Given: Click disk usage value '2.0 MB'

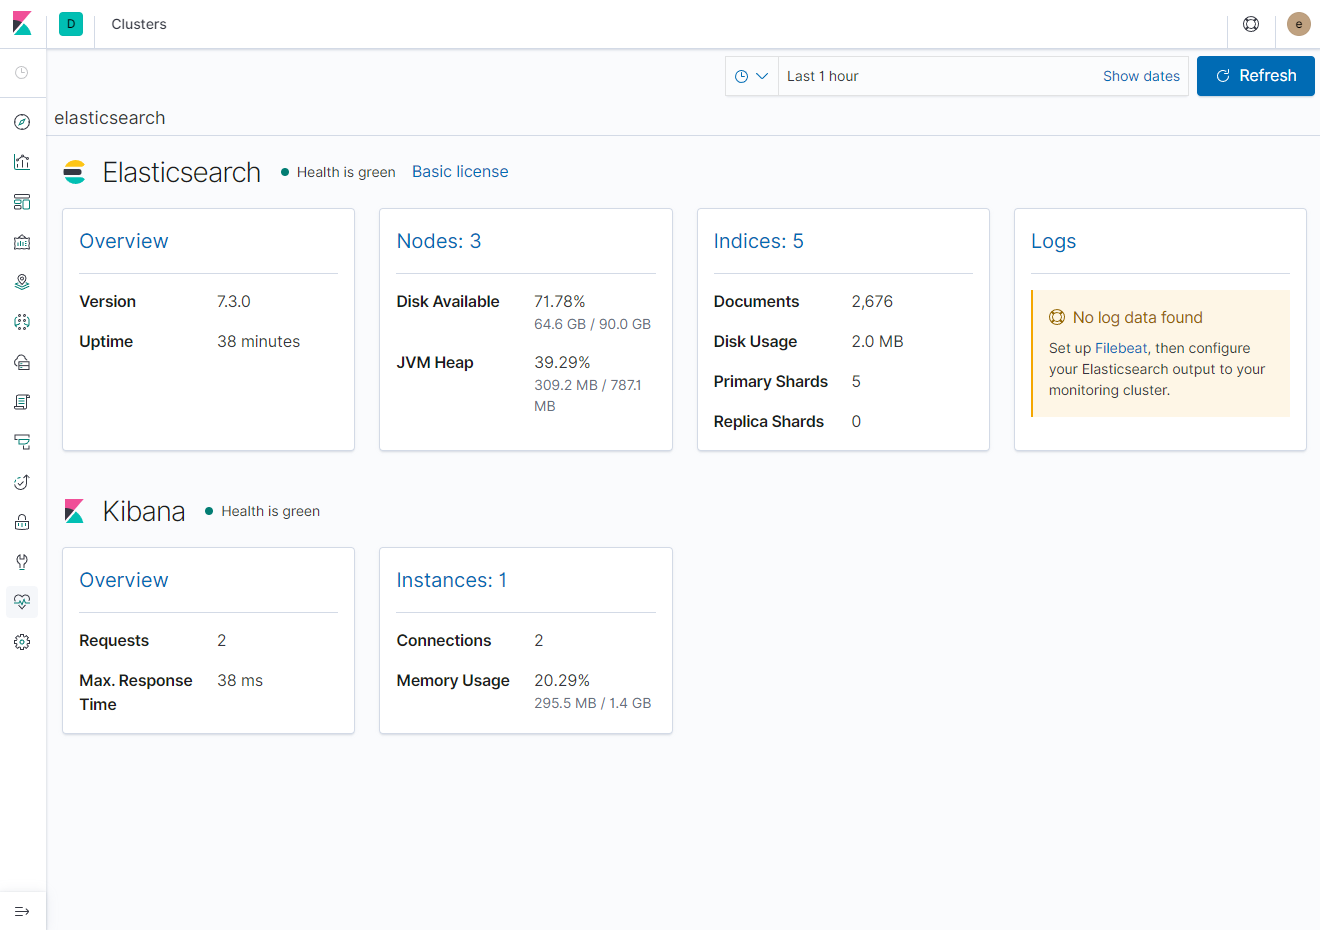Looking at the screenshot, I should click(877, 341).
